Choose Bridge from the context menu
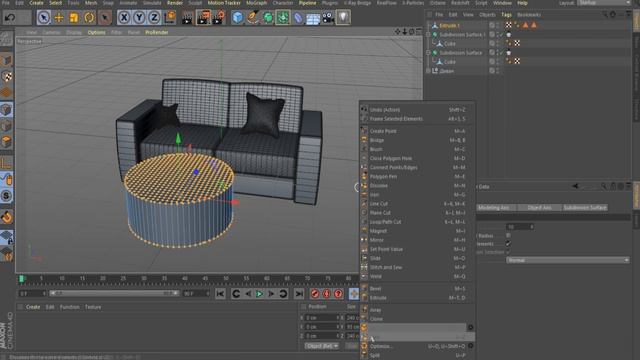This screenshot has width=640, height=360. (377, 140)
